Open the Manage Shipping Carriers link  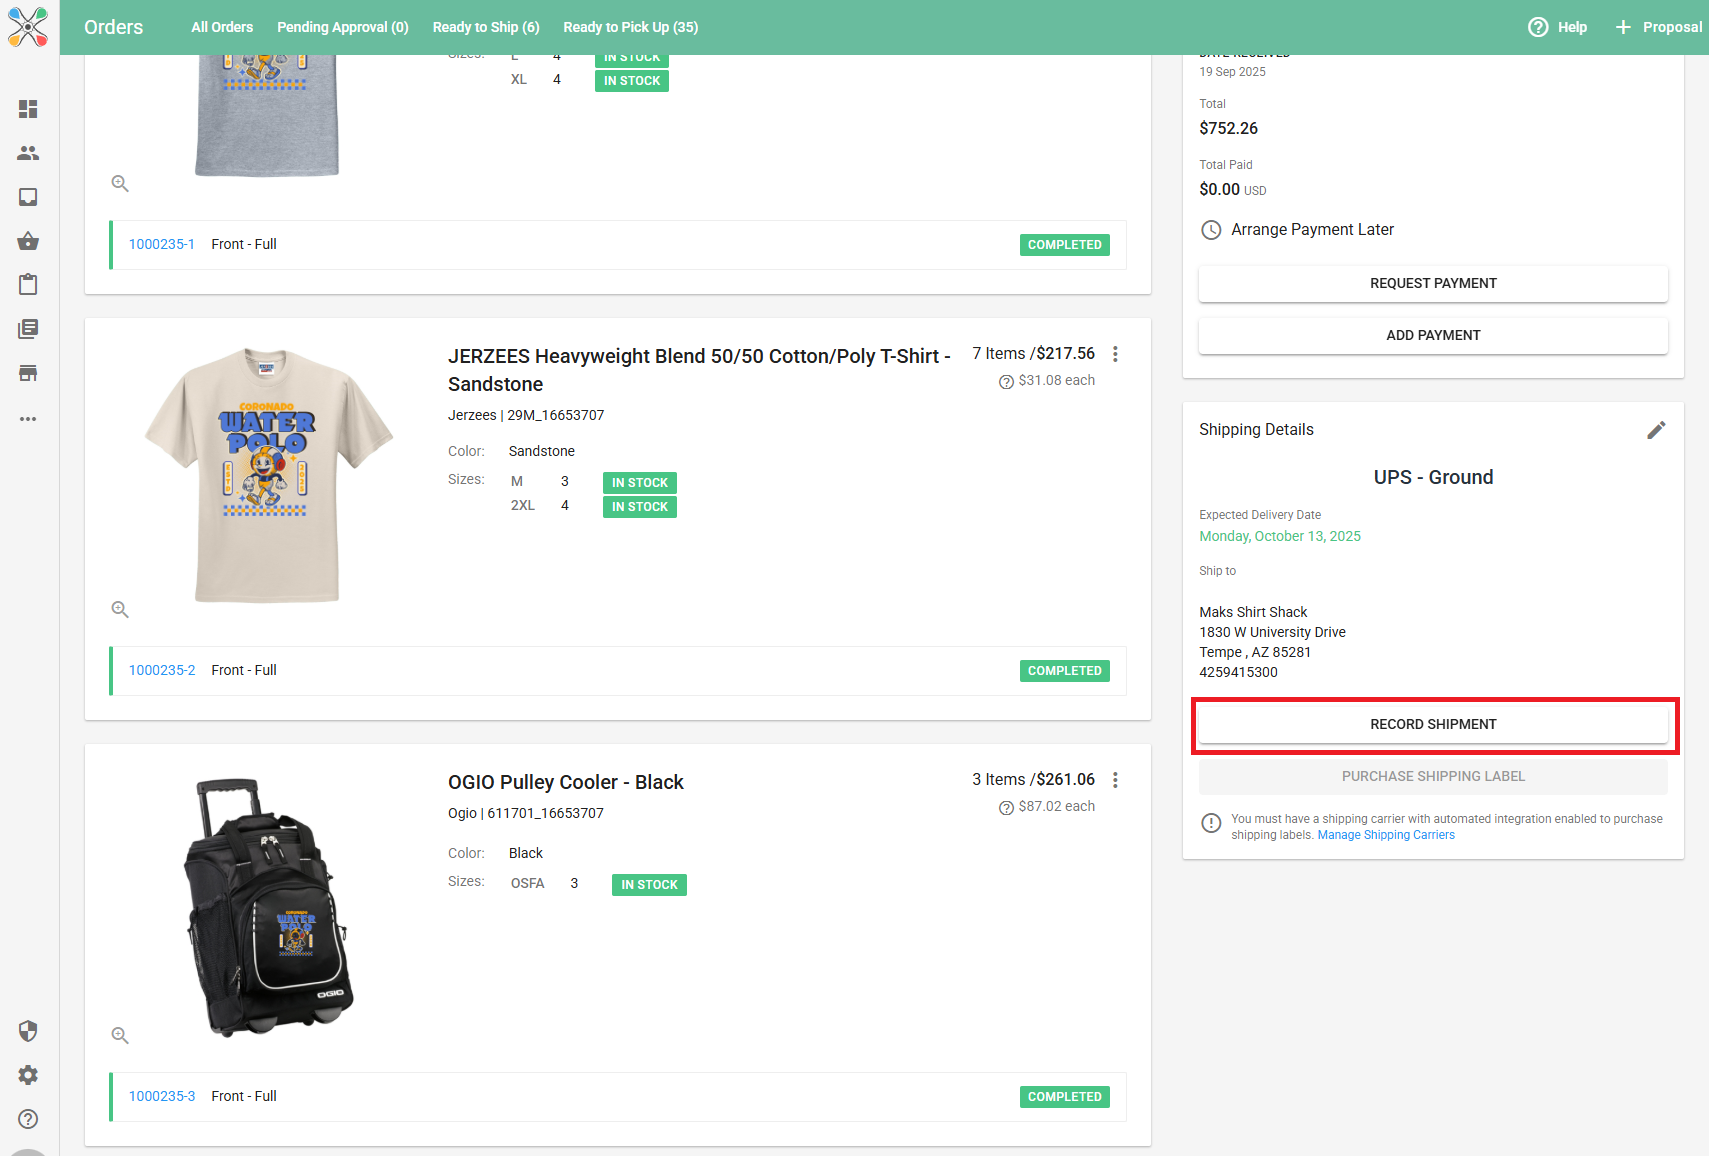pyautogui.click(x=1386, y=835)
